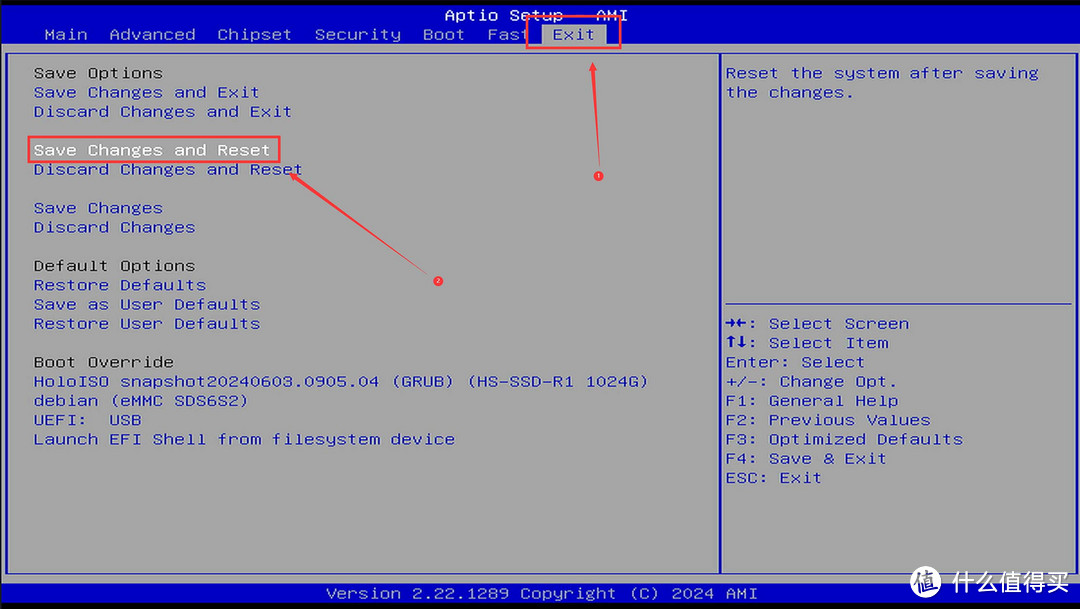The image size is (1080, 609).
Task: Boot from HoloISO snapshot GRUB entry
Action: (341, 382)
